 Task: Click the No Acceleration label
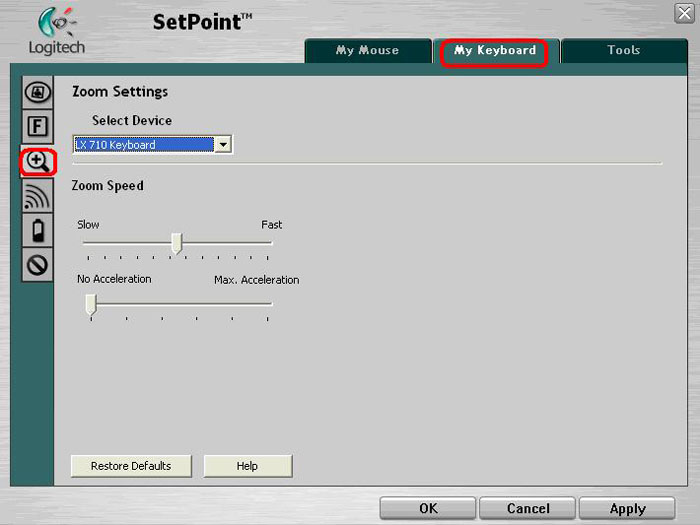114,279
